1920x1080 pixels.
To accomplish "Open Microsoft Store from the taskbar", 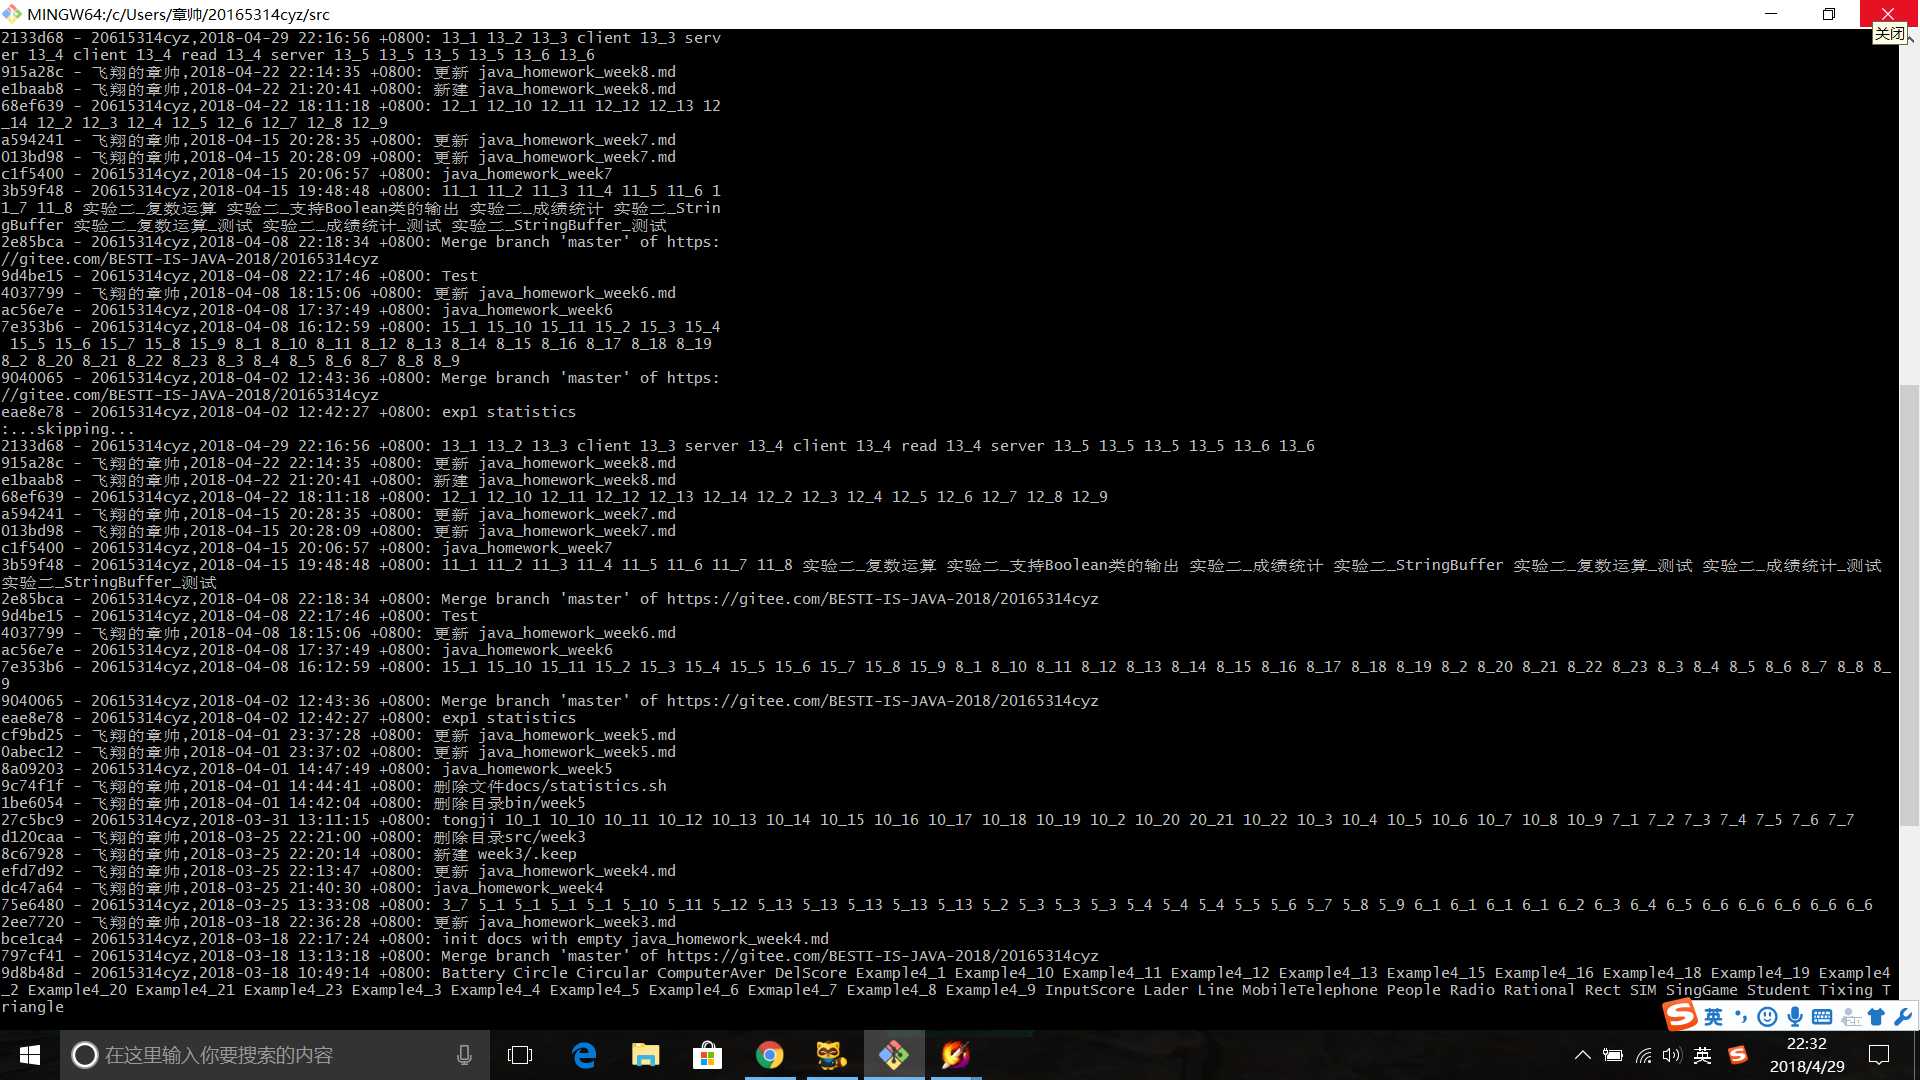I will (707, 1055).
